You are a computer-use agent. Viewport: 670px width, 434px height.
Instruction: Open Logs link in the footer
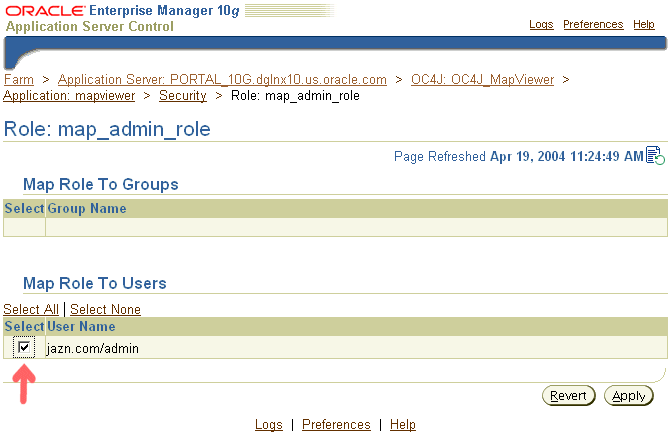pyautogui.click(x=269, y=425)
